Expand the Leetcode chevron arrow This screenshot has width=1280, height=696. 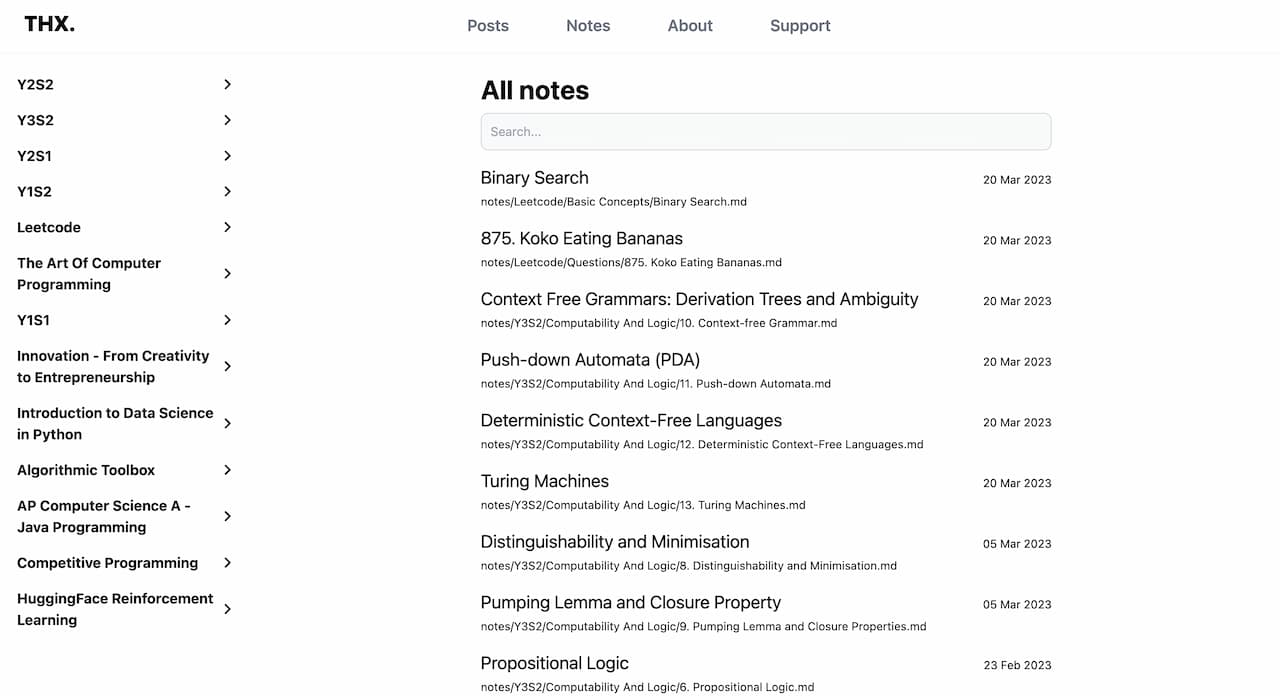227,227
